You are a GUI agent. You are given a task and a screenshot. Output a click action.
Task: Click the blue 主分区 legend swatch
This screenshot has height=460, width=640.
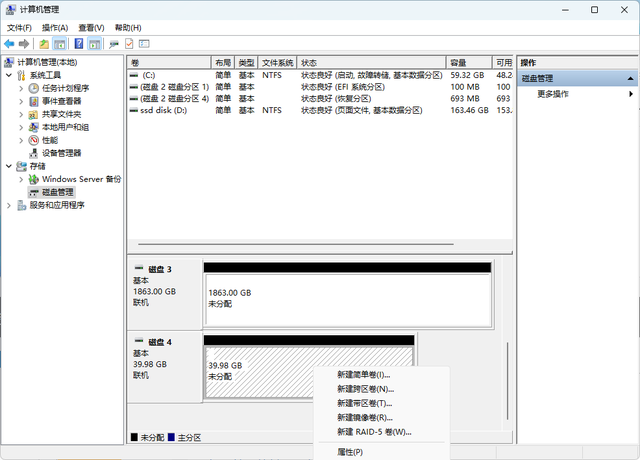[x=171, y=437]
